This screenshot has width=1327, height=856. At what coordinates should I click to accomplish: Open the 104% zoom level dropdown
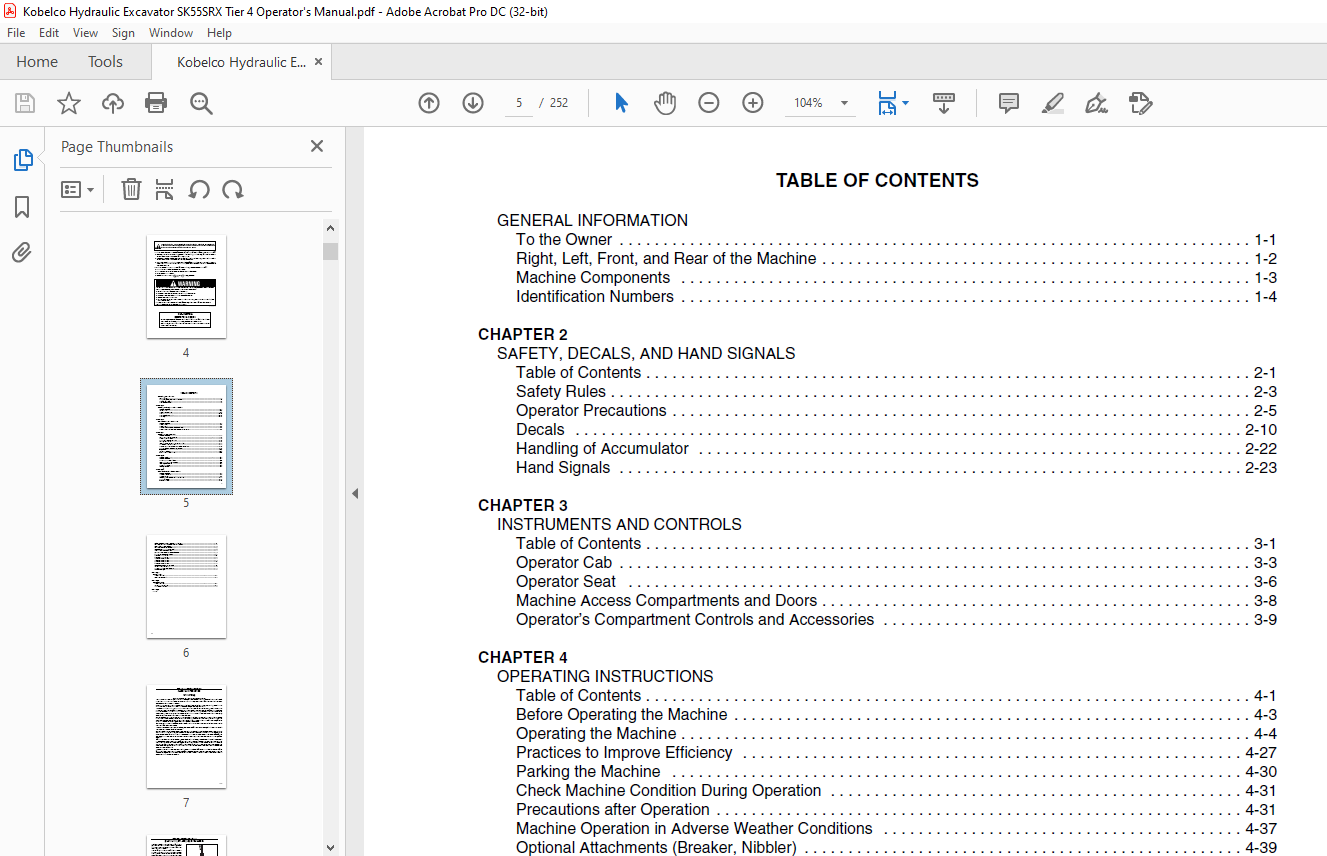[844, 103]
